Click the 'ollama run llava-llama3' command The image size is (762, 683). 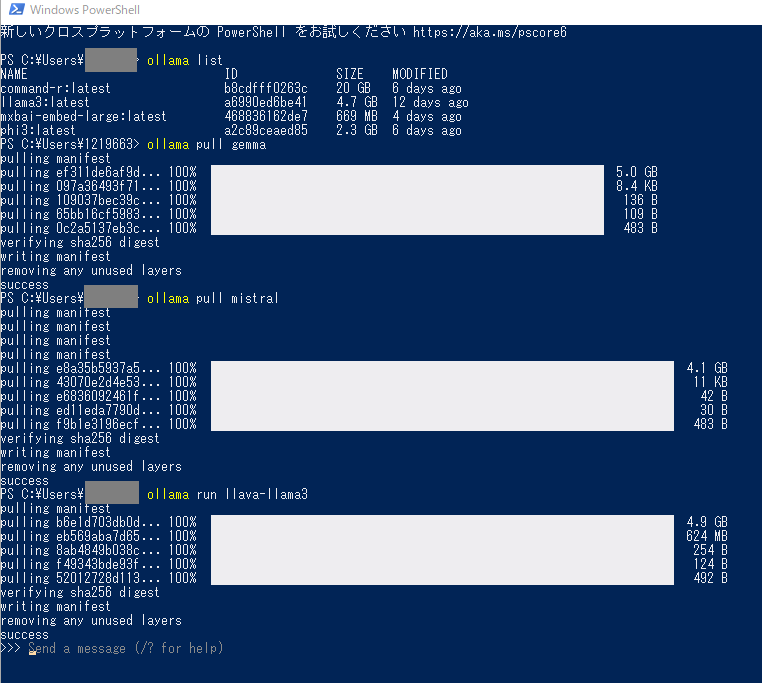pyautogui.click(x=227, y=494)
